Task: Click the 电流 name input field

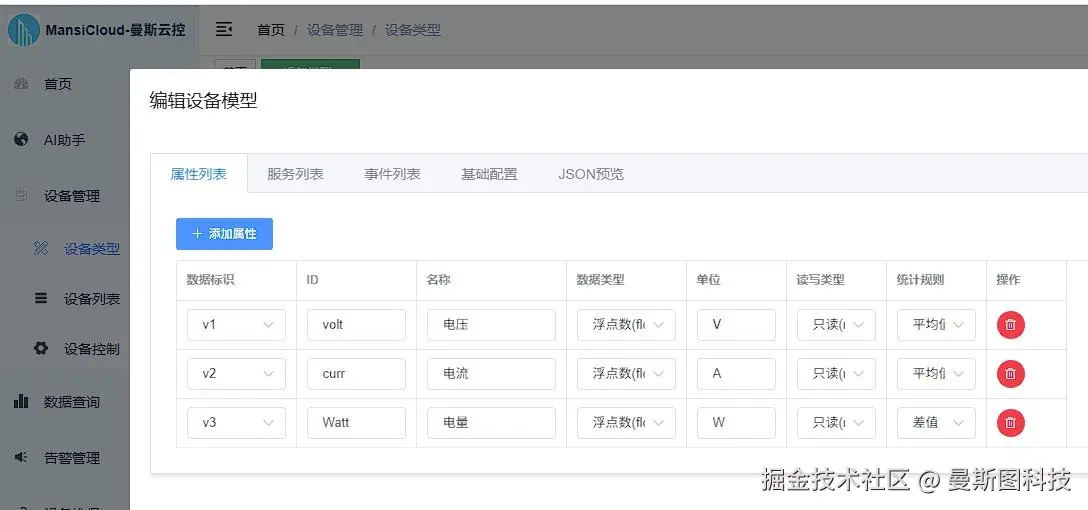Action: pos(491,373)
